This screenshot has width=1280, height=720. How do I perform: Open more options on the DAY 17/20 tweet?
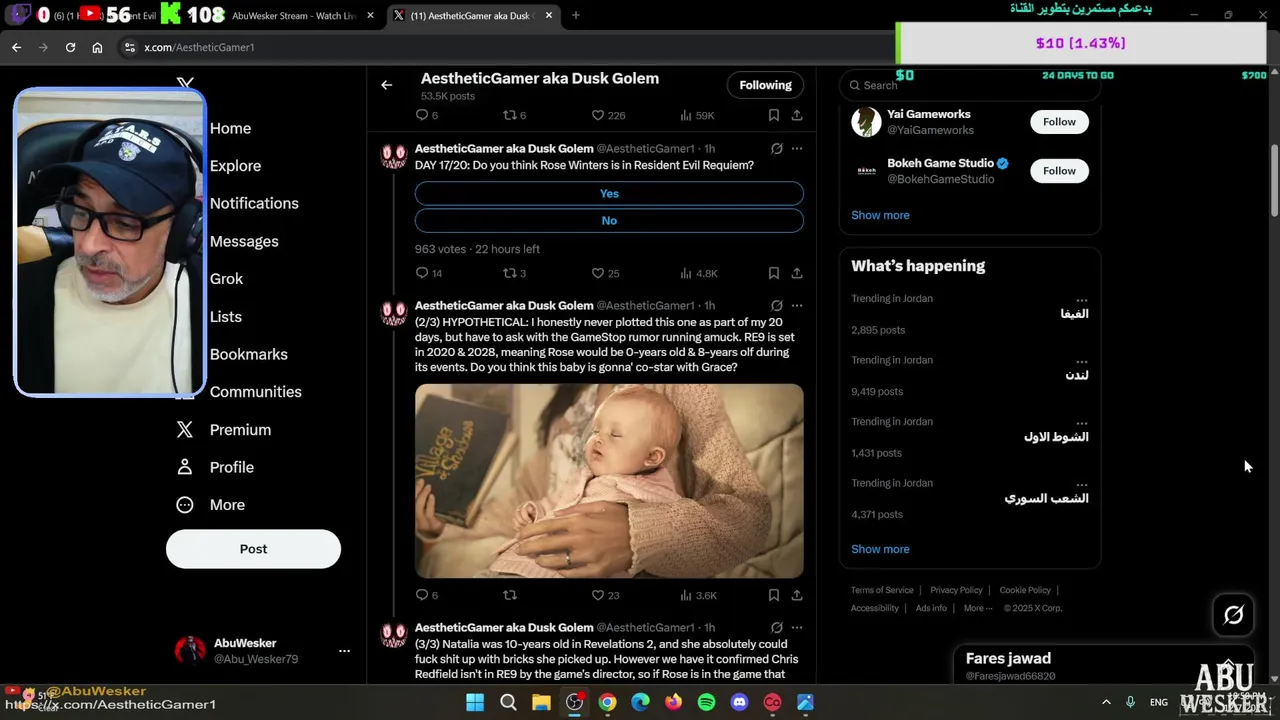pos(797,149)
